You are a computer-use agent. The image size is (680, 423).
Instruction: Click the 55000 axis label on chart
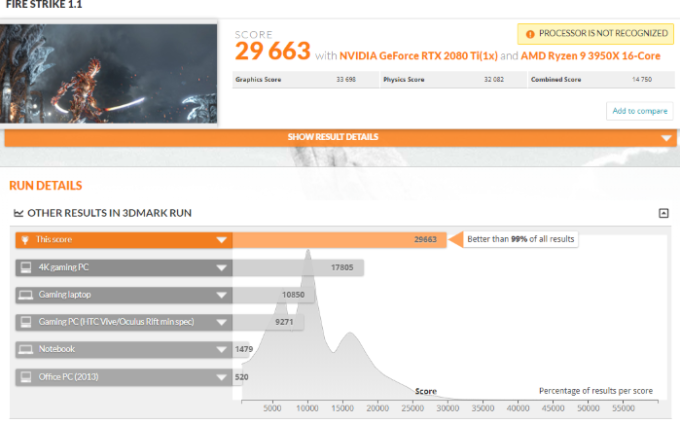pyautogui.click(x=623, y=408)
